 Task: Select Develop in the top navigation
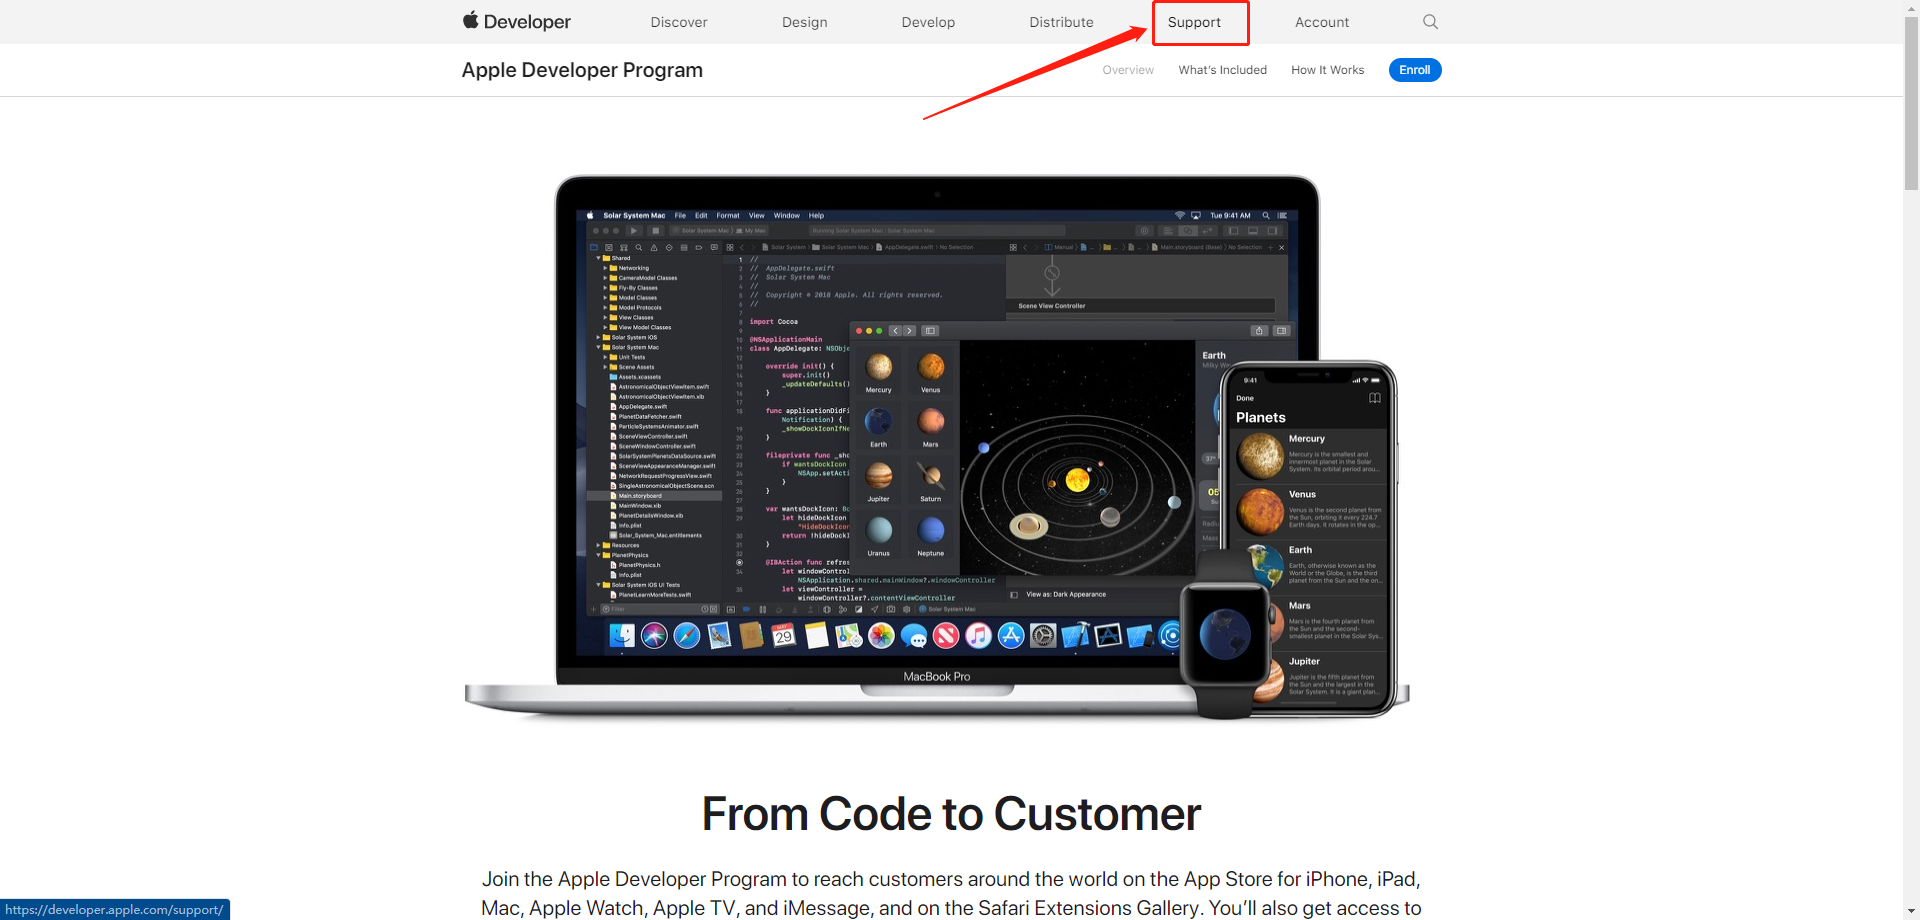tap(928, 22)
